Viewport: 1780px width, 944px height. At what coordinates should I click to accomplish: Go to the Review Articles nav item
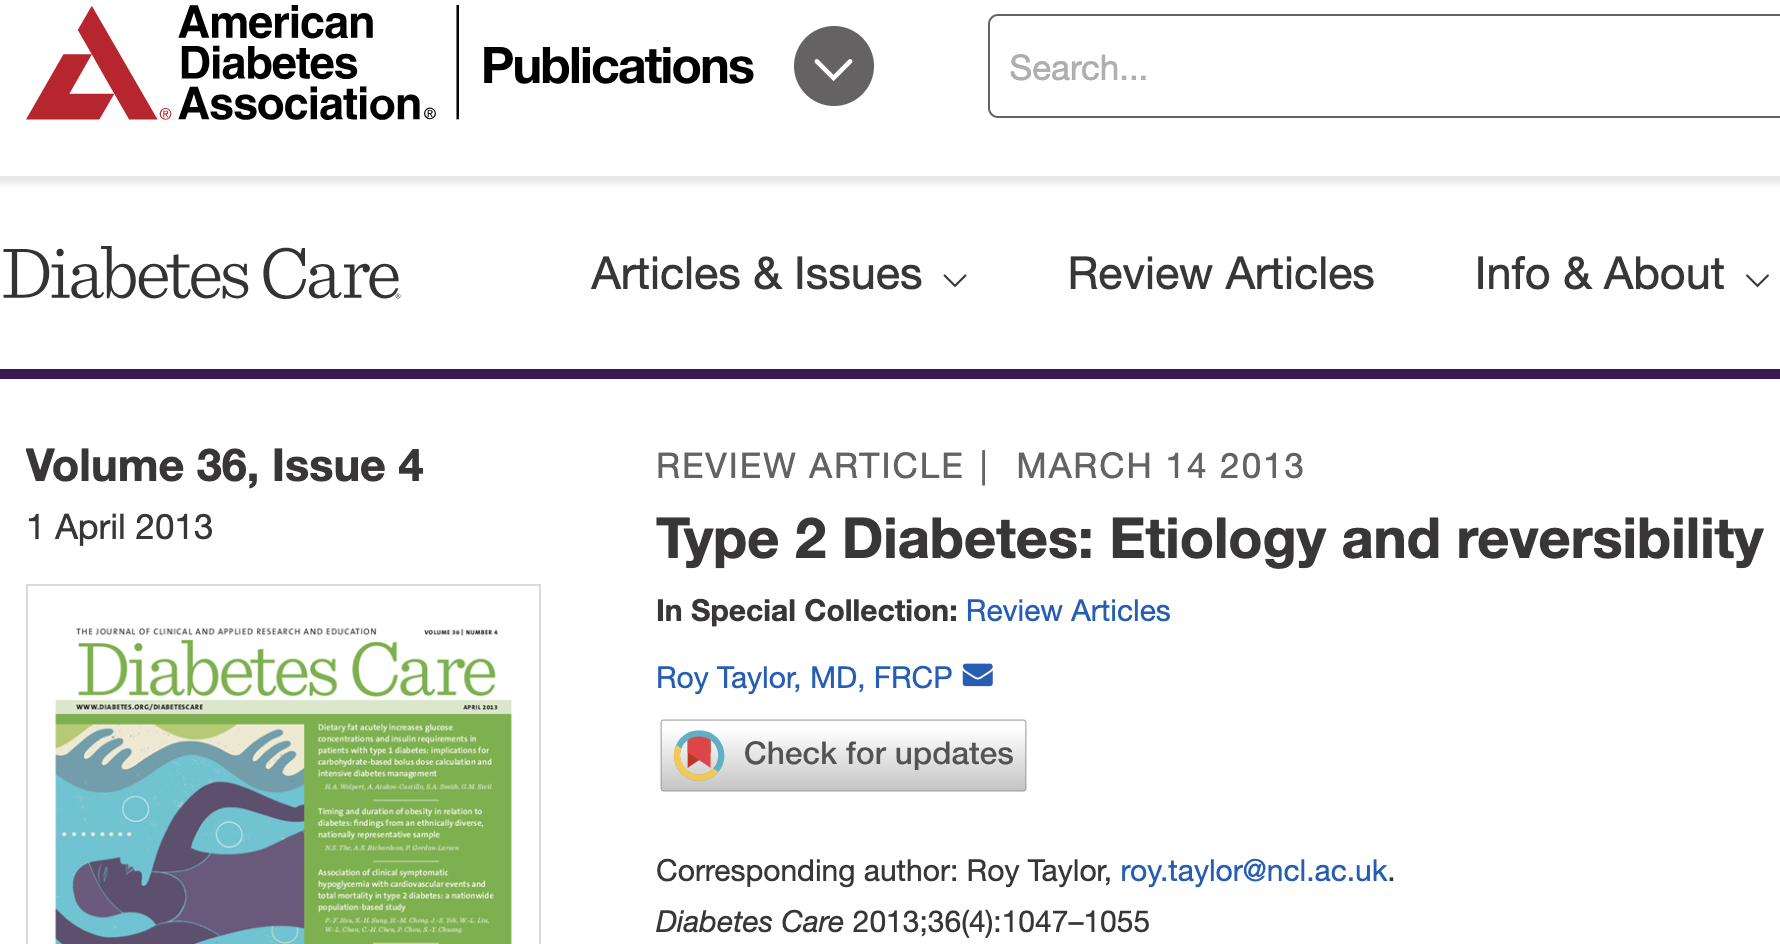(1220, 275)
